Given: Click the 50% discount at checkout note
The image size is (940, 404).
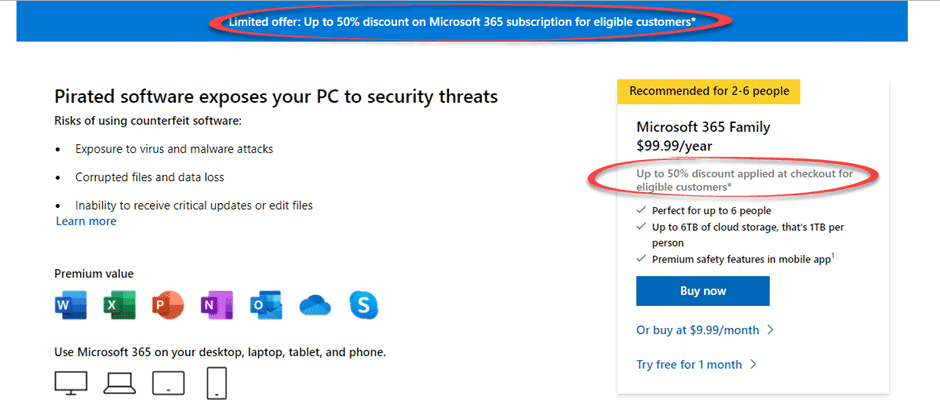Looking at the screenshot, I should click(744, 179).
